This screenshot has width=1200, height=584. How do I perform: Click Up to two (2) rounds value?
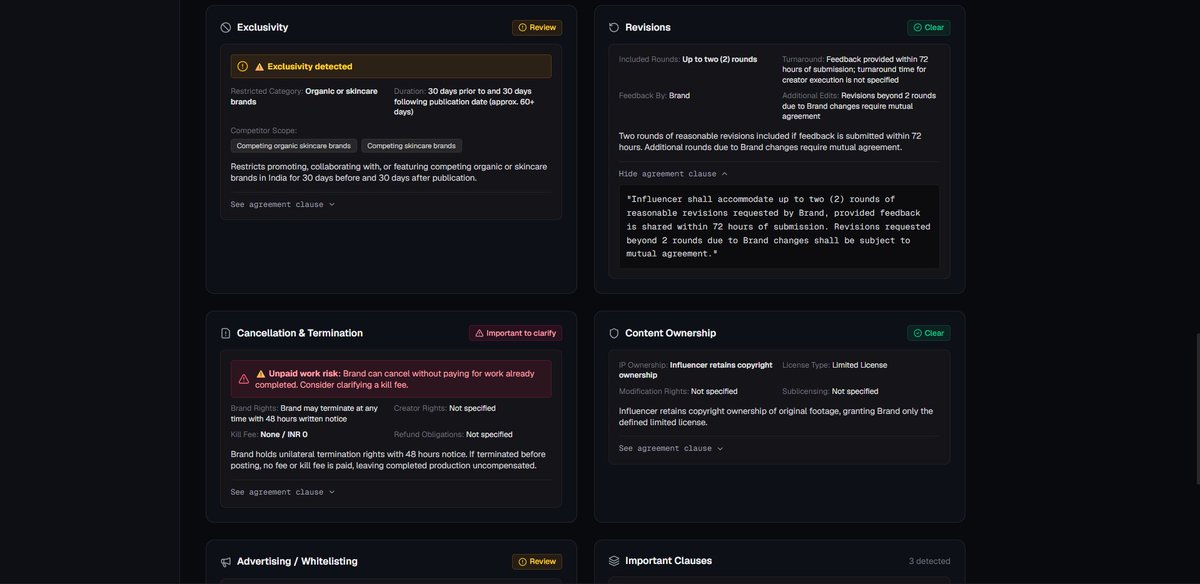pyautogui.click(x=720, y=59)
